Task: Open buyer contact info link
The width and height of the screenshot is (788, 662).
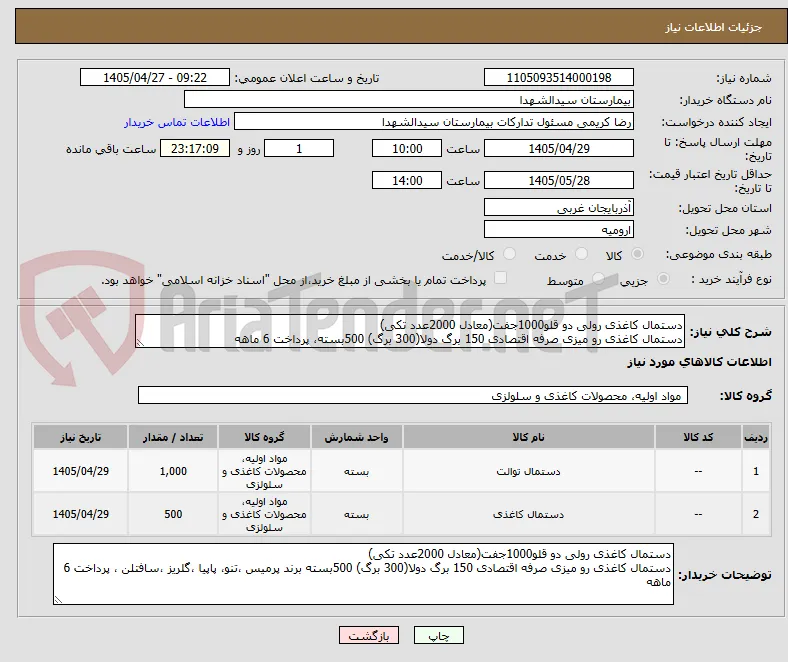Action: coord(177,122)
